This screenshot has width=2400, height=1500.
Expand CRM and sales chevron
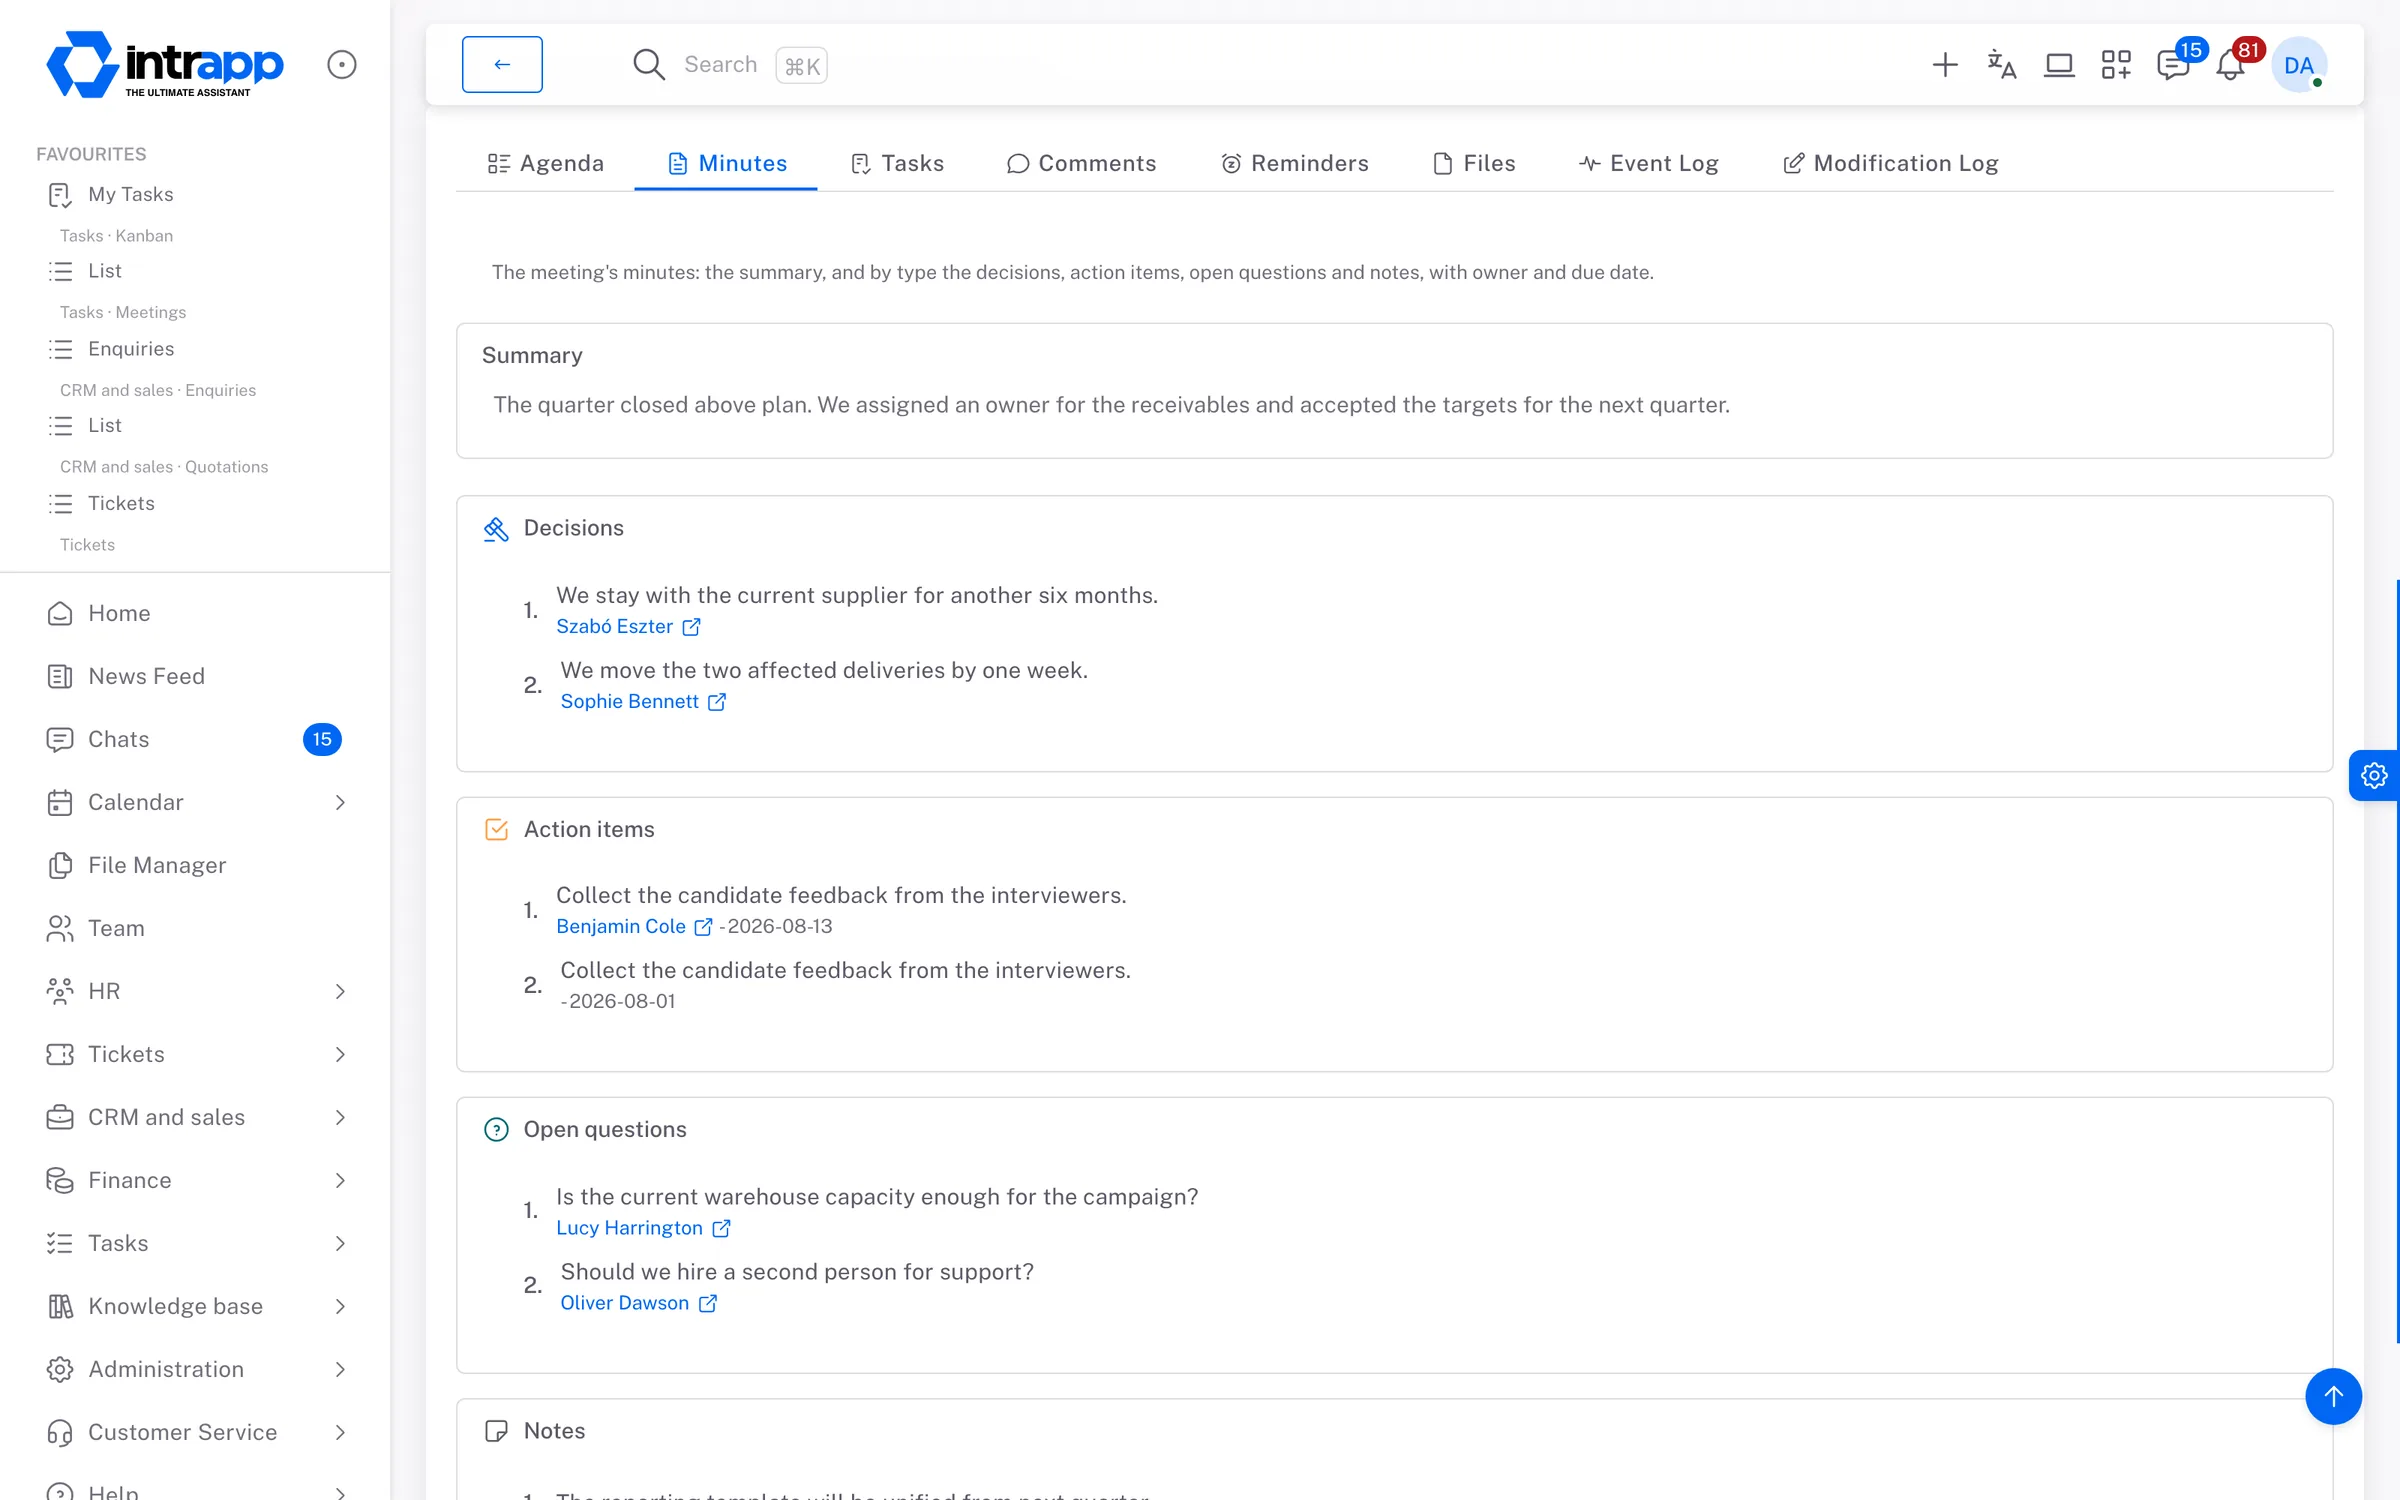coord(340,1117)
